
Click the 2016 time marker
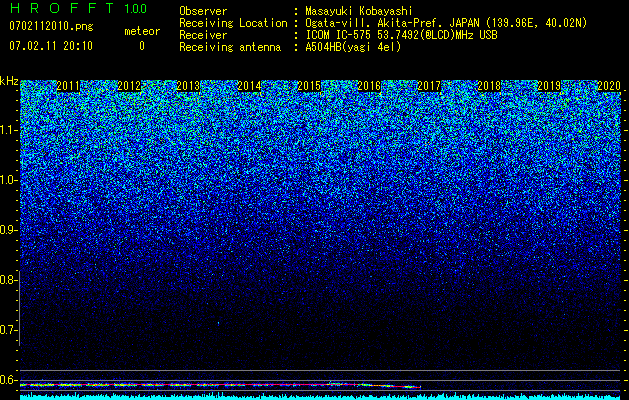tap(369, 86)
